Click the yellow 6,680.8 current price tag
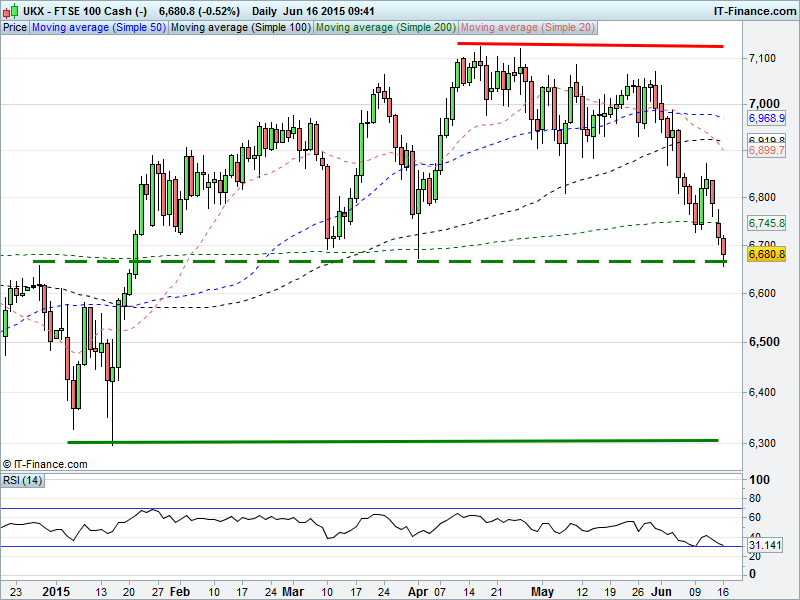 [x=767, y=255]
